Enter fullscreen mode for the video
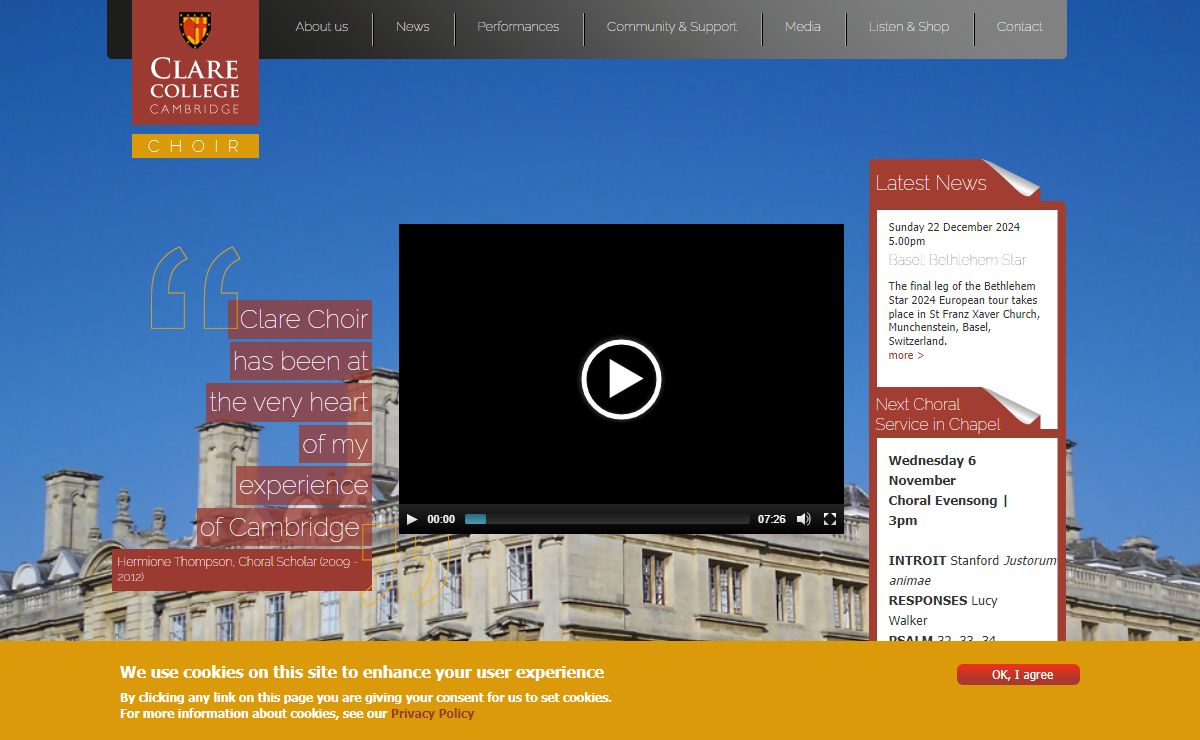Viewport: 1200px width, 740px height. tap(830, 519)
